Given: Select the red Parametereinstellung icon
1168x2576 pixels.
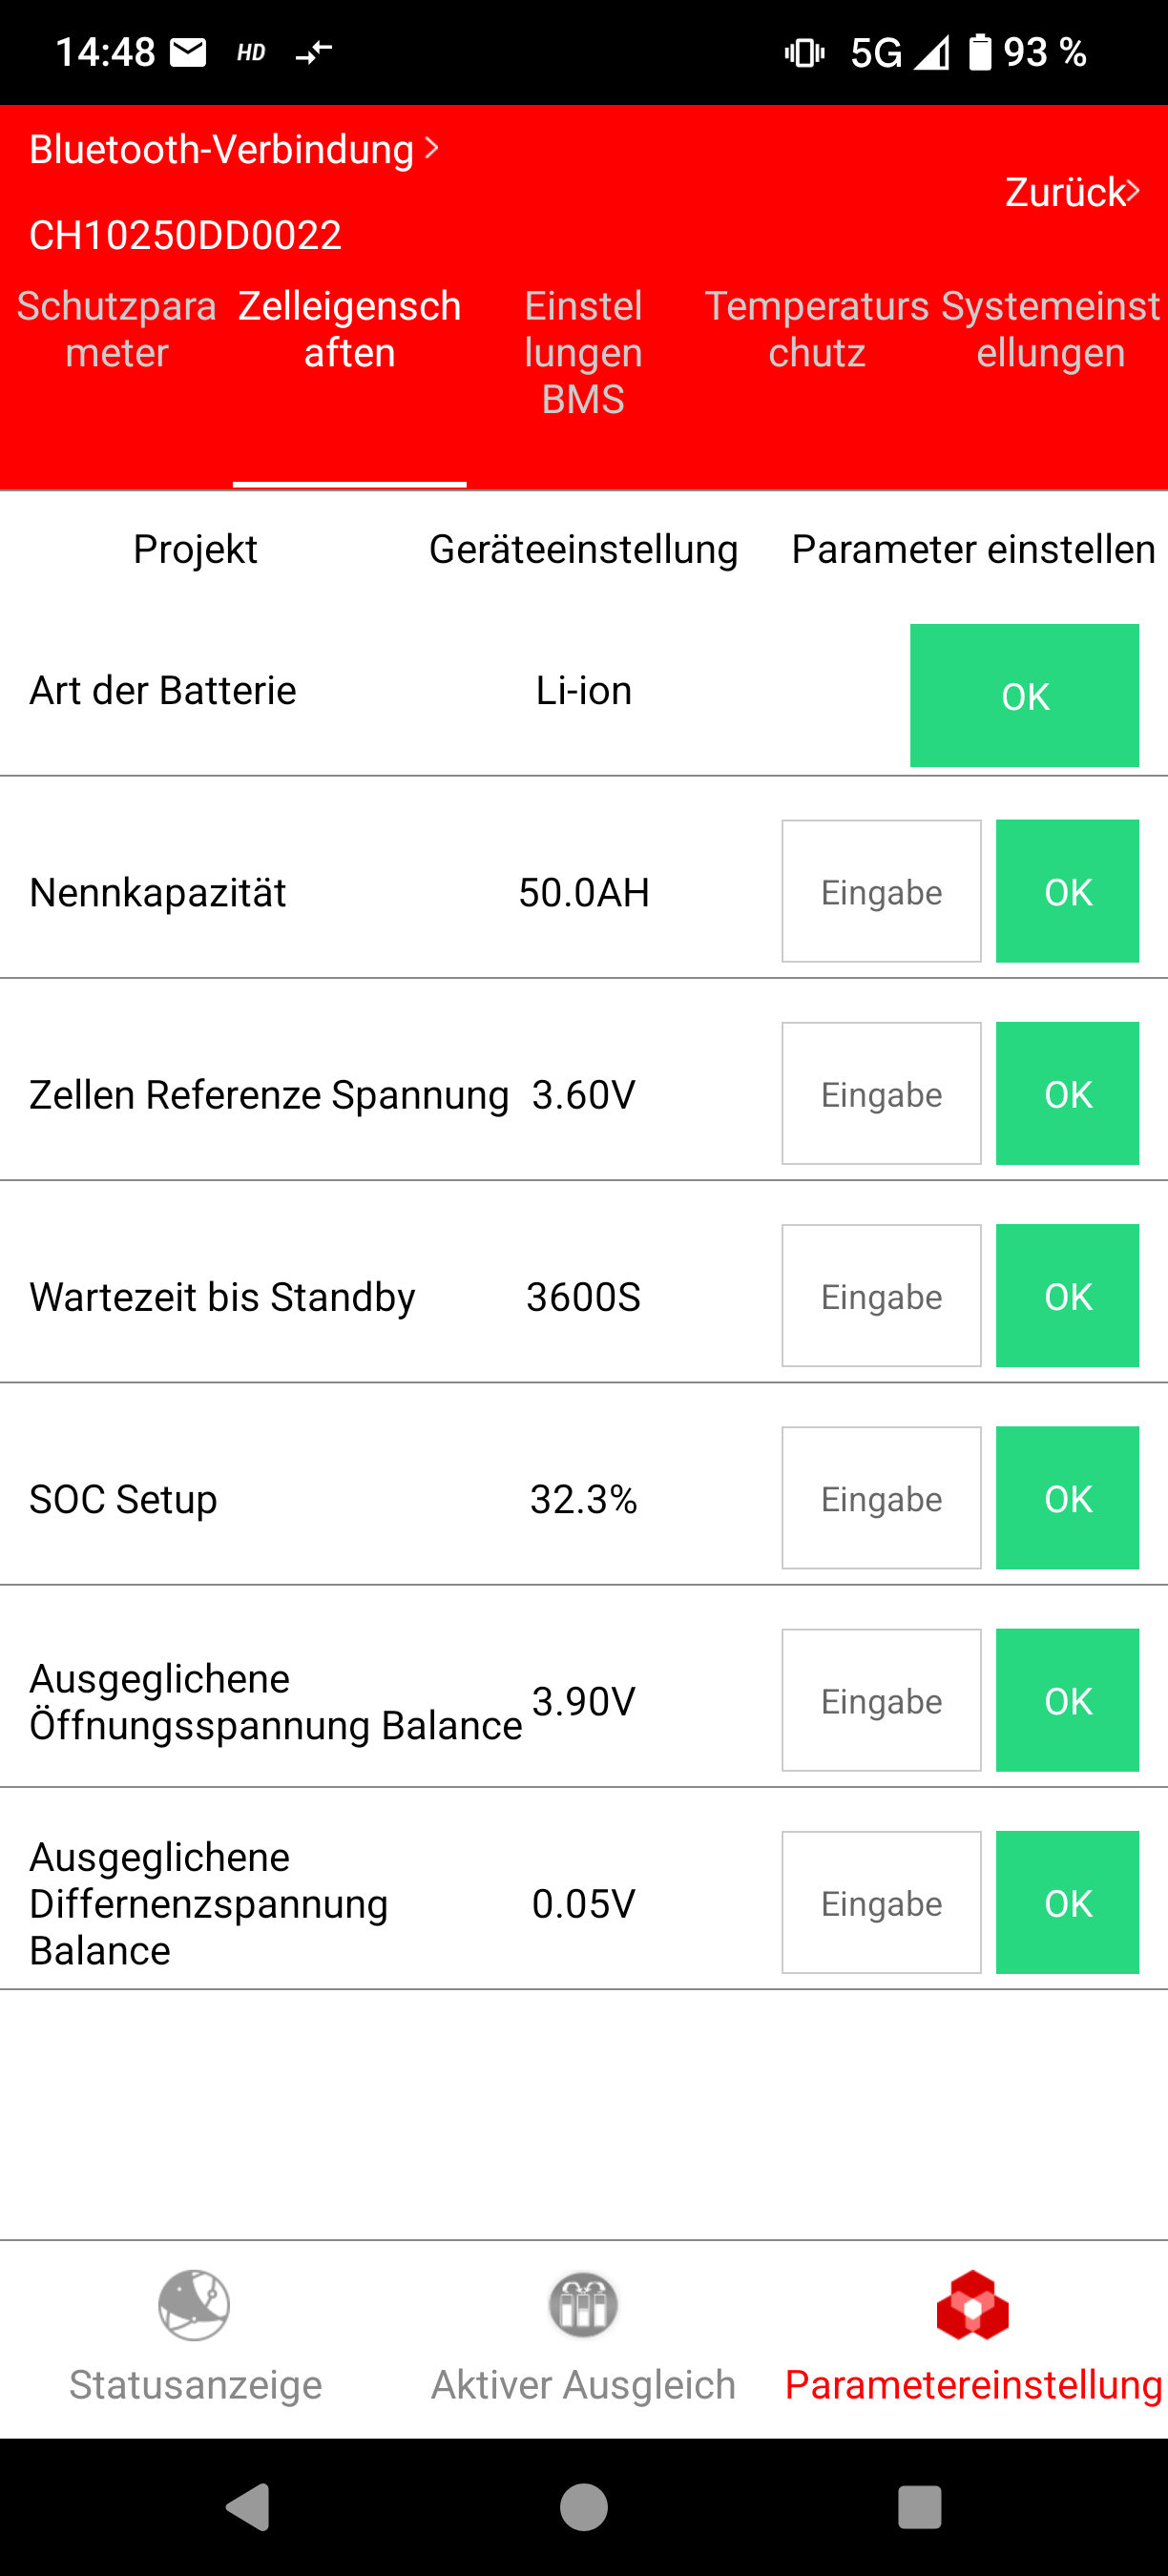Looking at the screenshot, I should 972,2304.
